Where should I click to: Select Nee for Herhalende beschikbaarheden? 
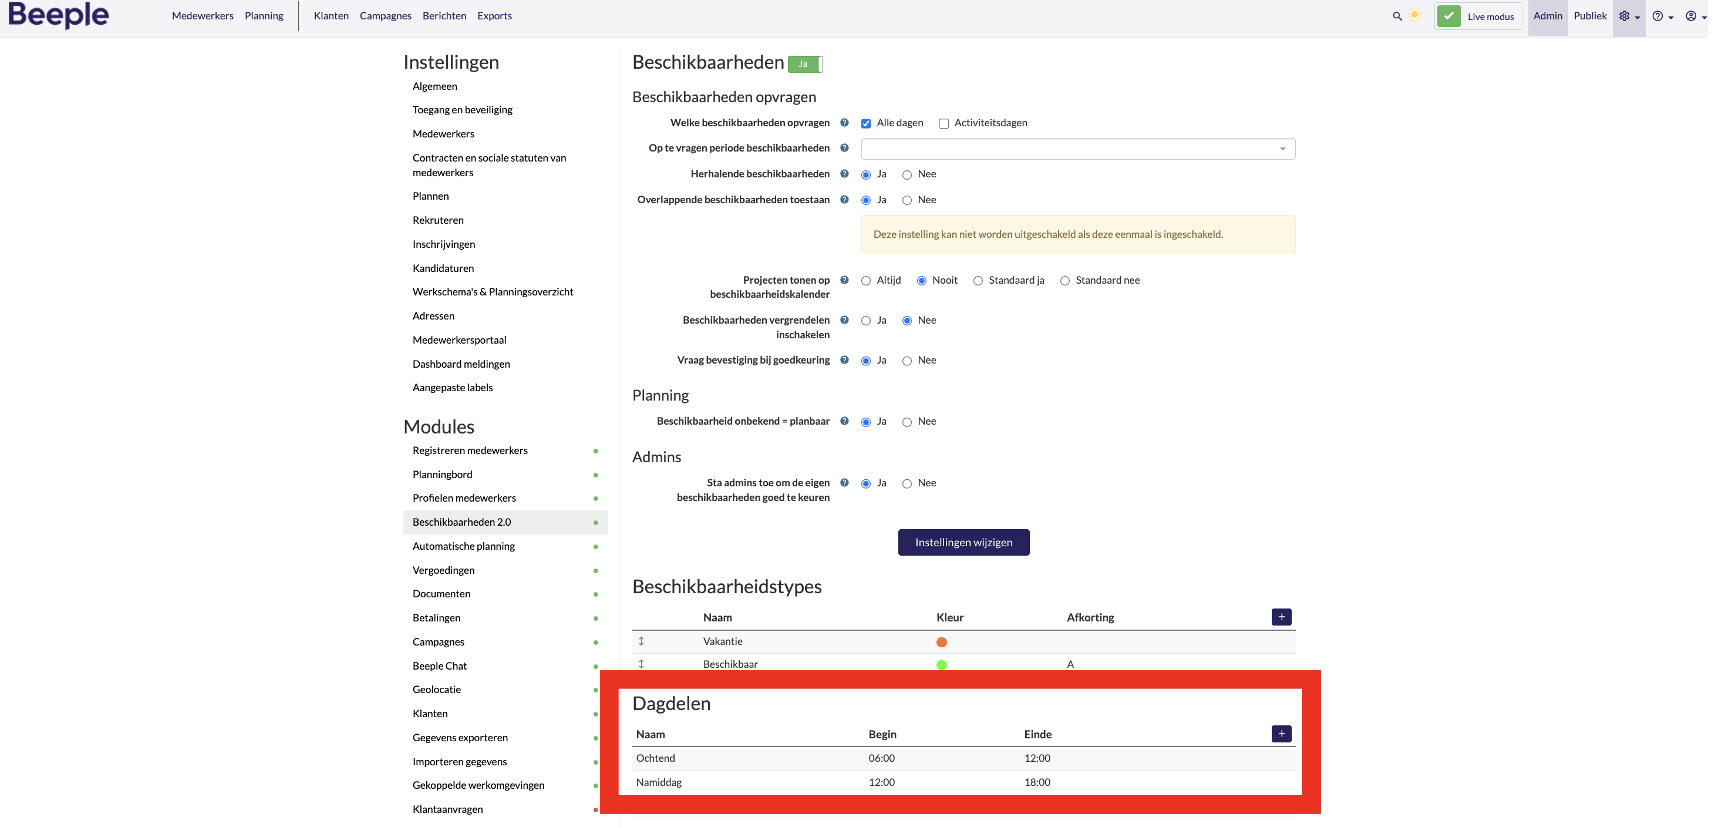click(x=907, y=175)
